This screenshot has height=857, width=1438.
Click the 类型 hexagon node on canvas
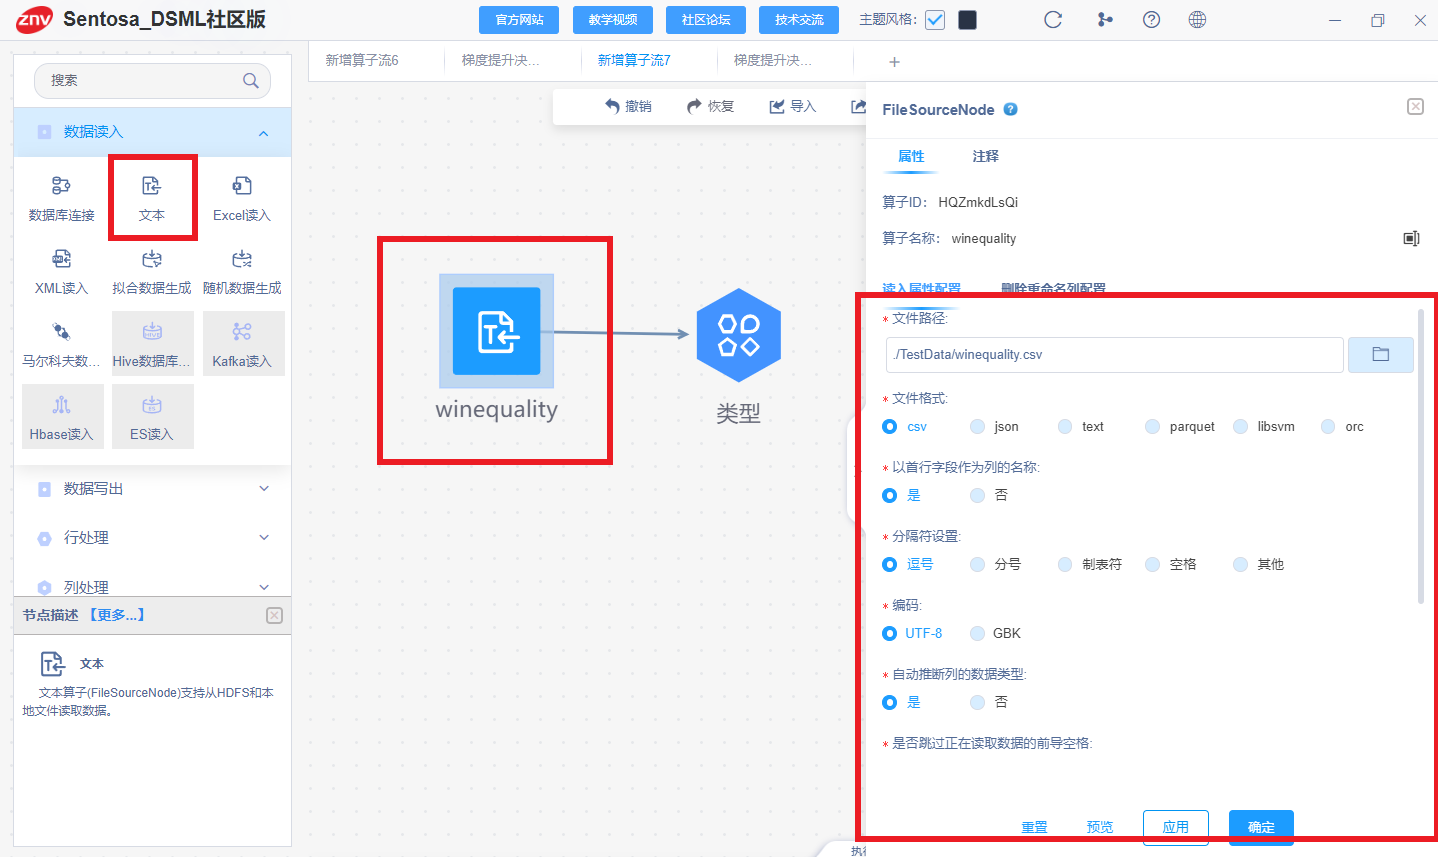click(739, 335)
